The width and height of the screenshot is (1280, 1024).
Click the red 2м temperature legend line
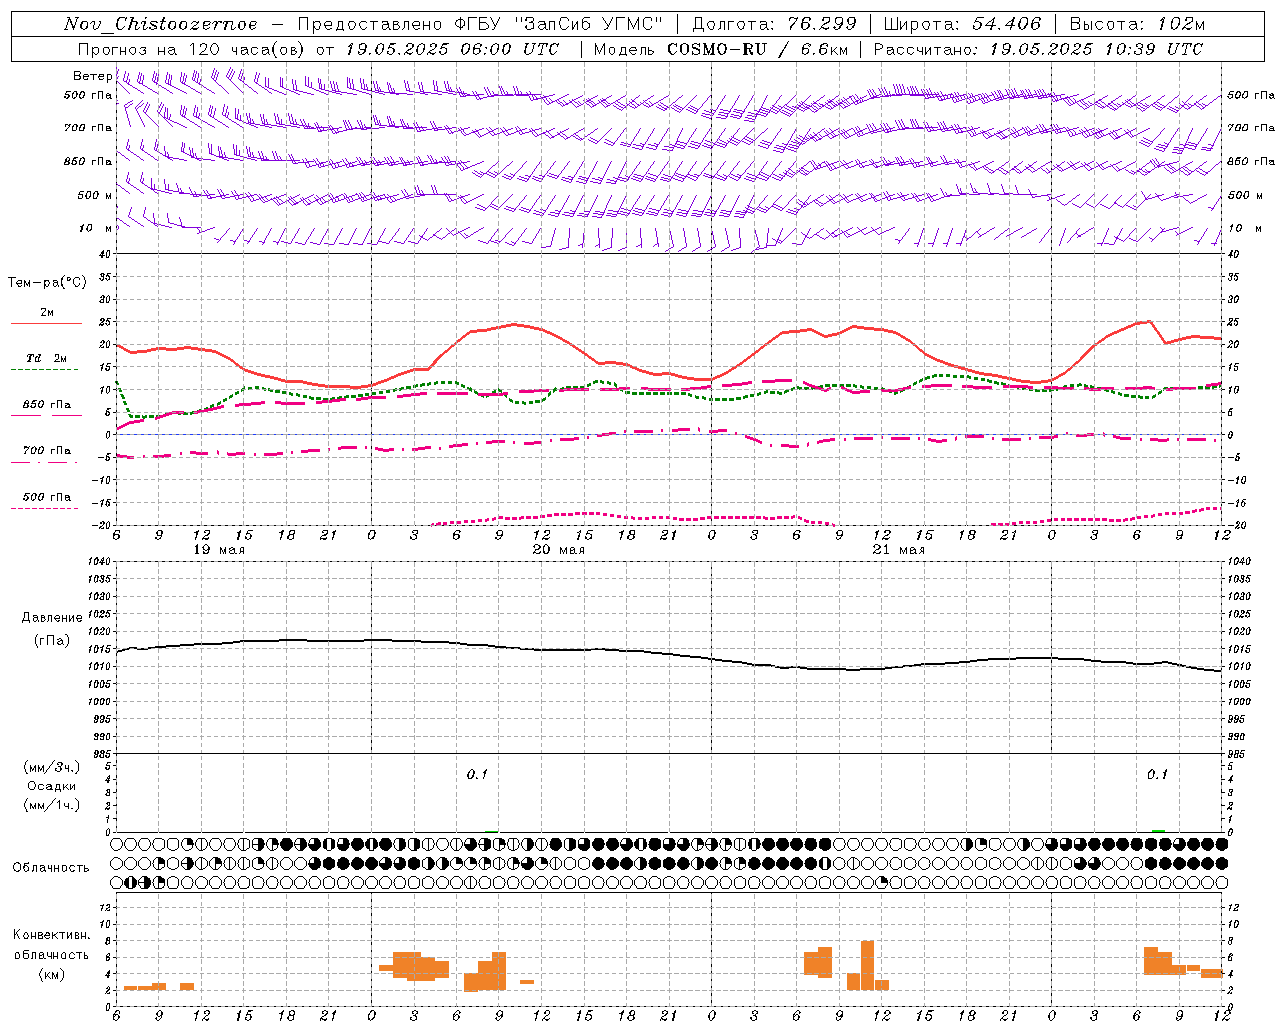46,323
